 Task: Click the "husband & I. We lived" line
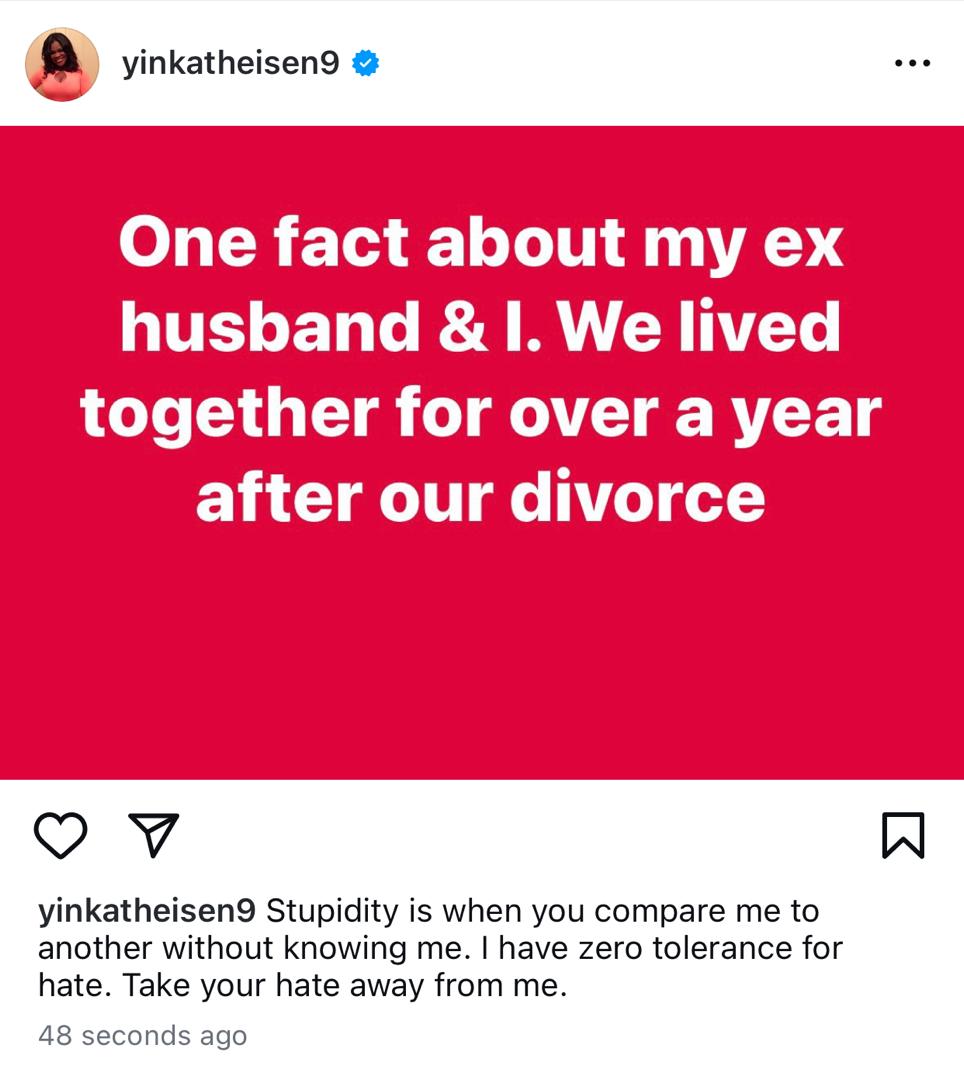[x=481, y=328]
